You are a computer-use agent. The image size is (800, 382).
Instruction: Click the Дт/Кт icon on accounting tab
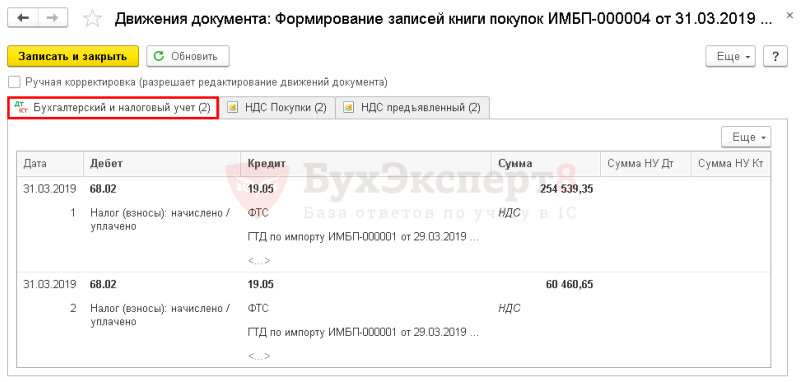coord(20,108)
